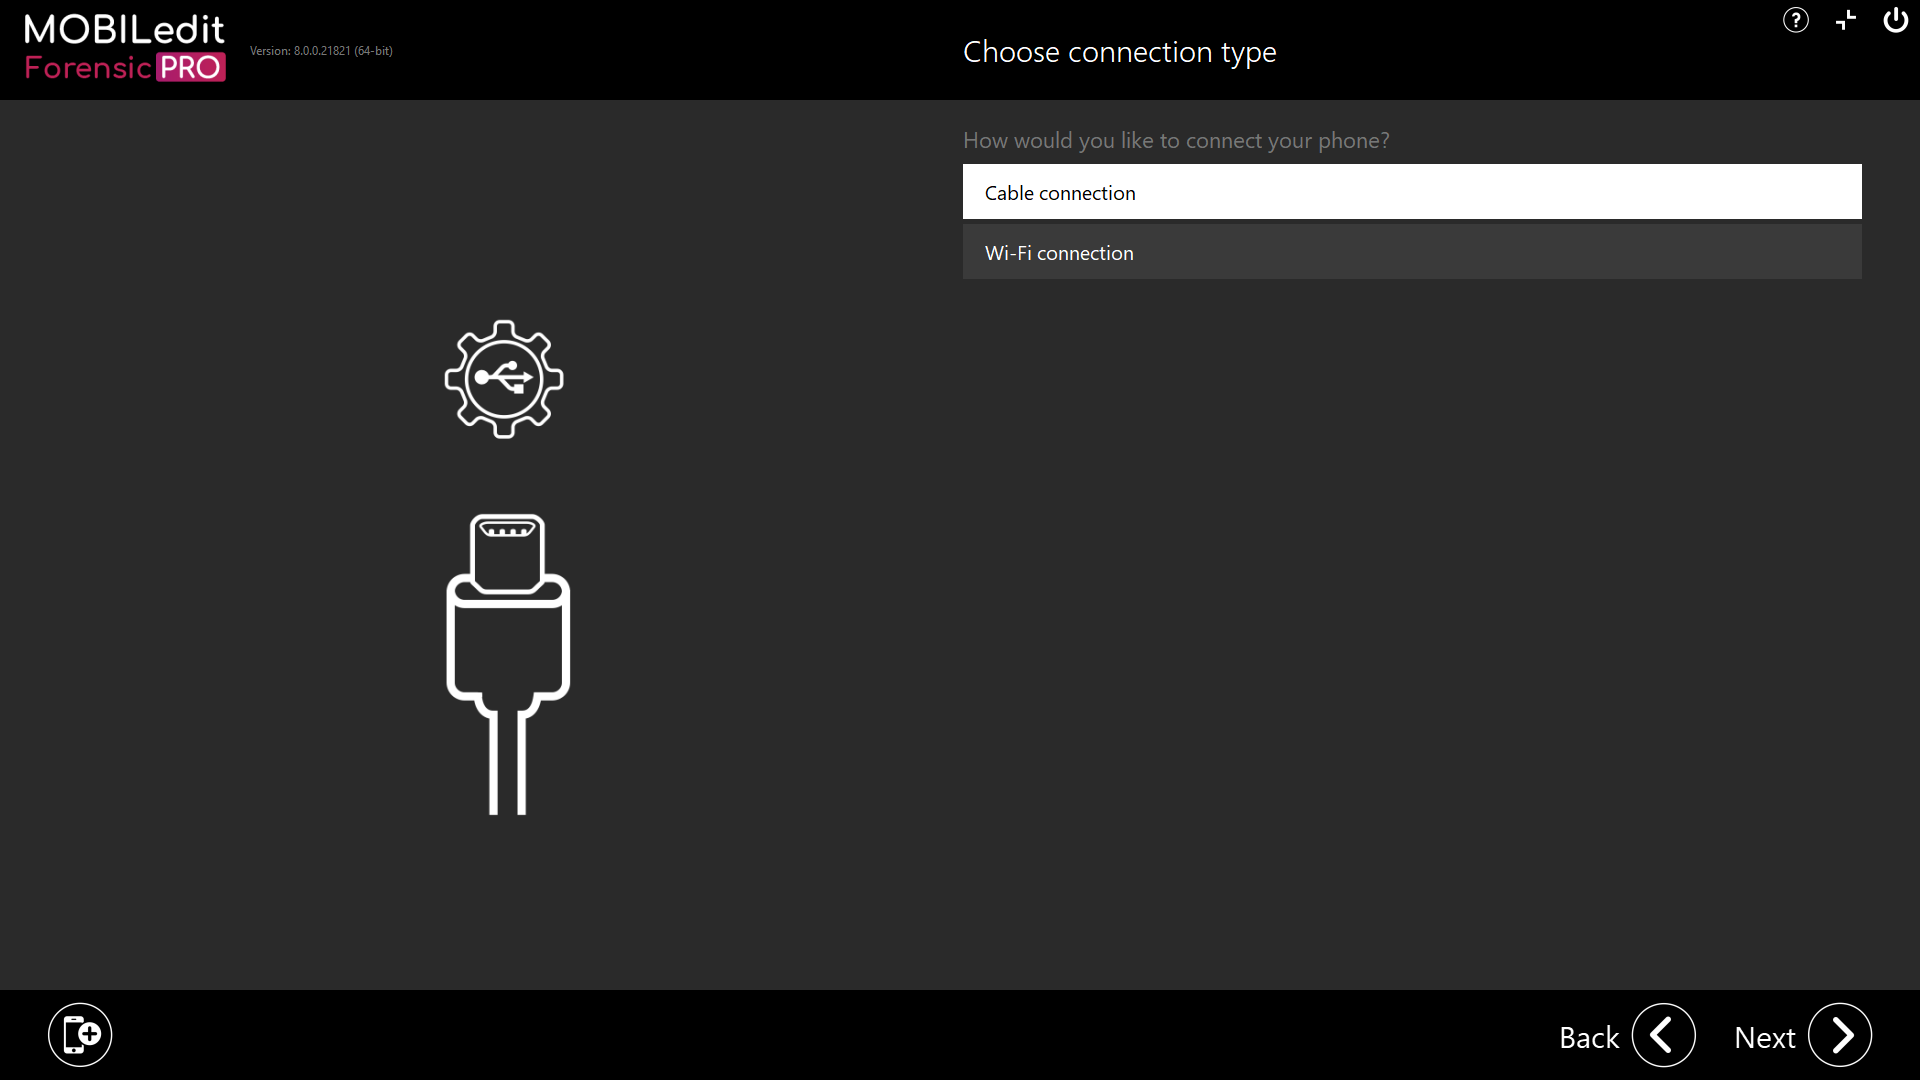
Task: Click the Next button
Action: point(1765,1037)
